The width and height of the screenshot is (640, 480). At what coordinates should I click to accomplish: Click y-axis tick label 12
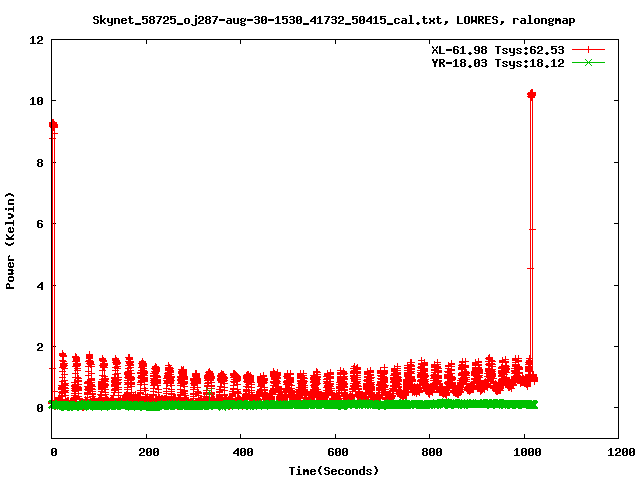click(36, 40)
